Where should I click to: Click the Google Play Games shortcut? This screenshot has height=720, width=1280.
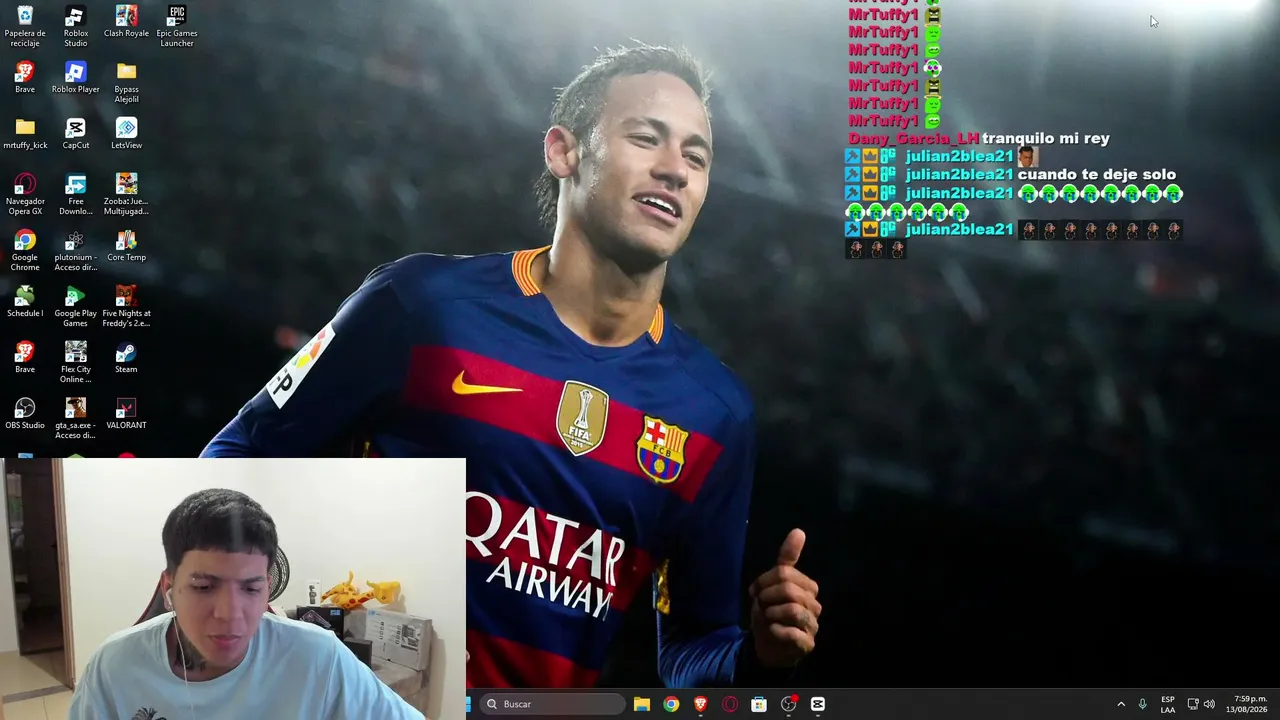pos(75,306)
